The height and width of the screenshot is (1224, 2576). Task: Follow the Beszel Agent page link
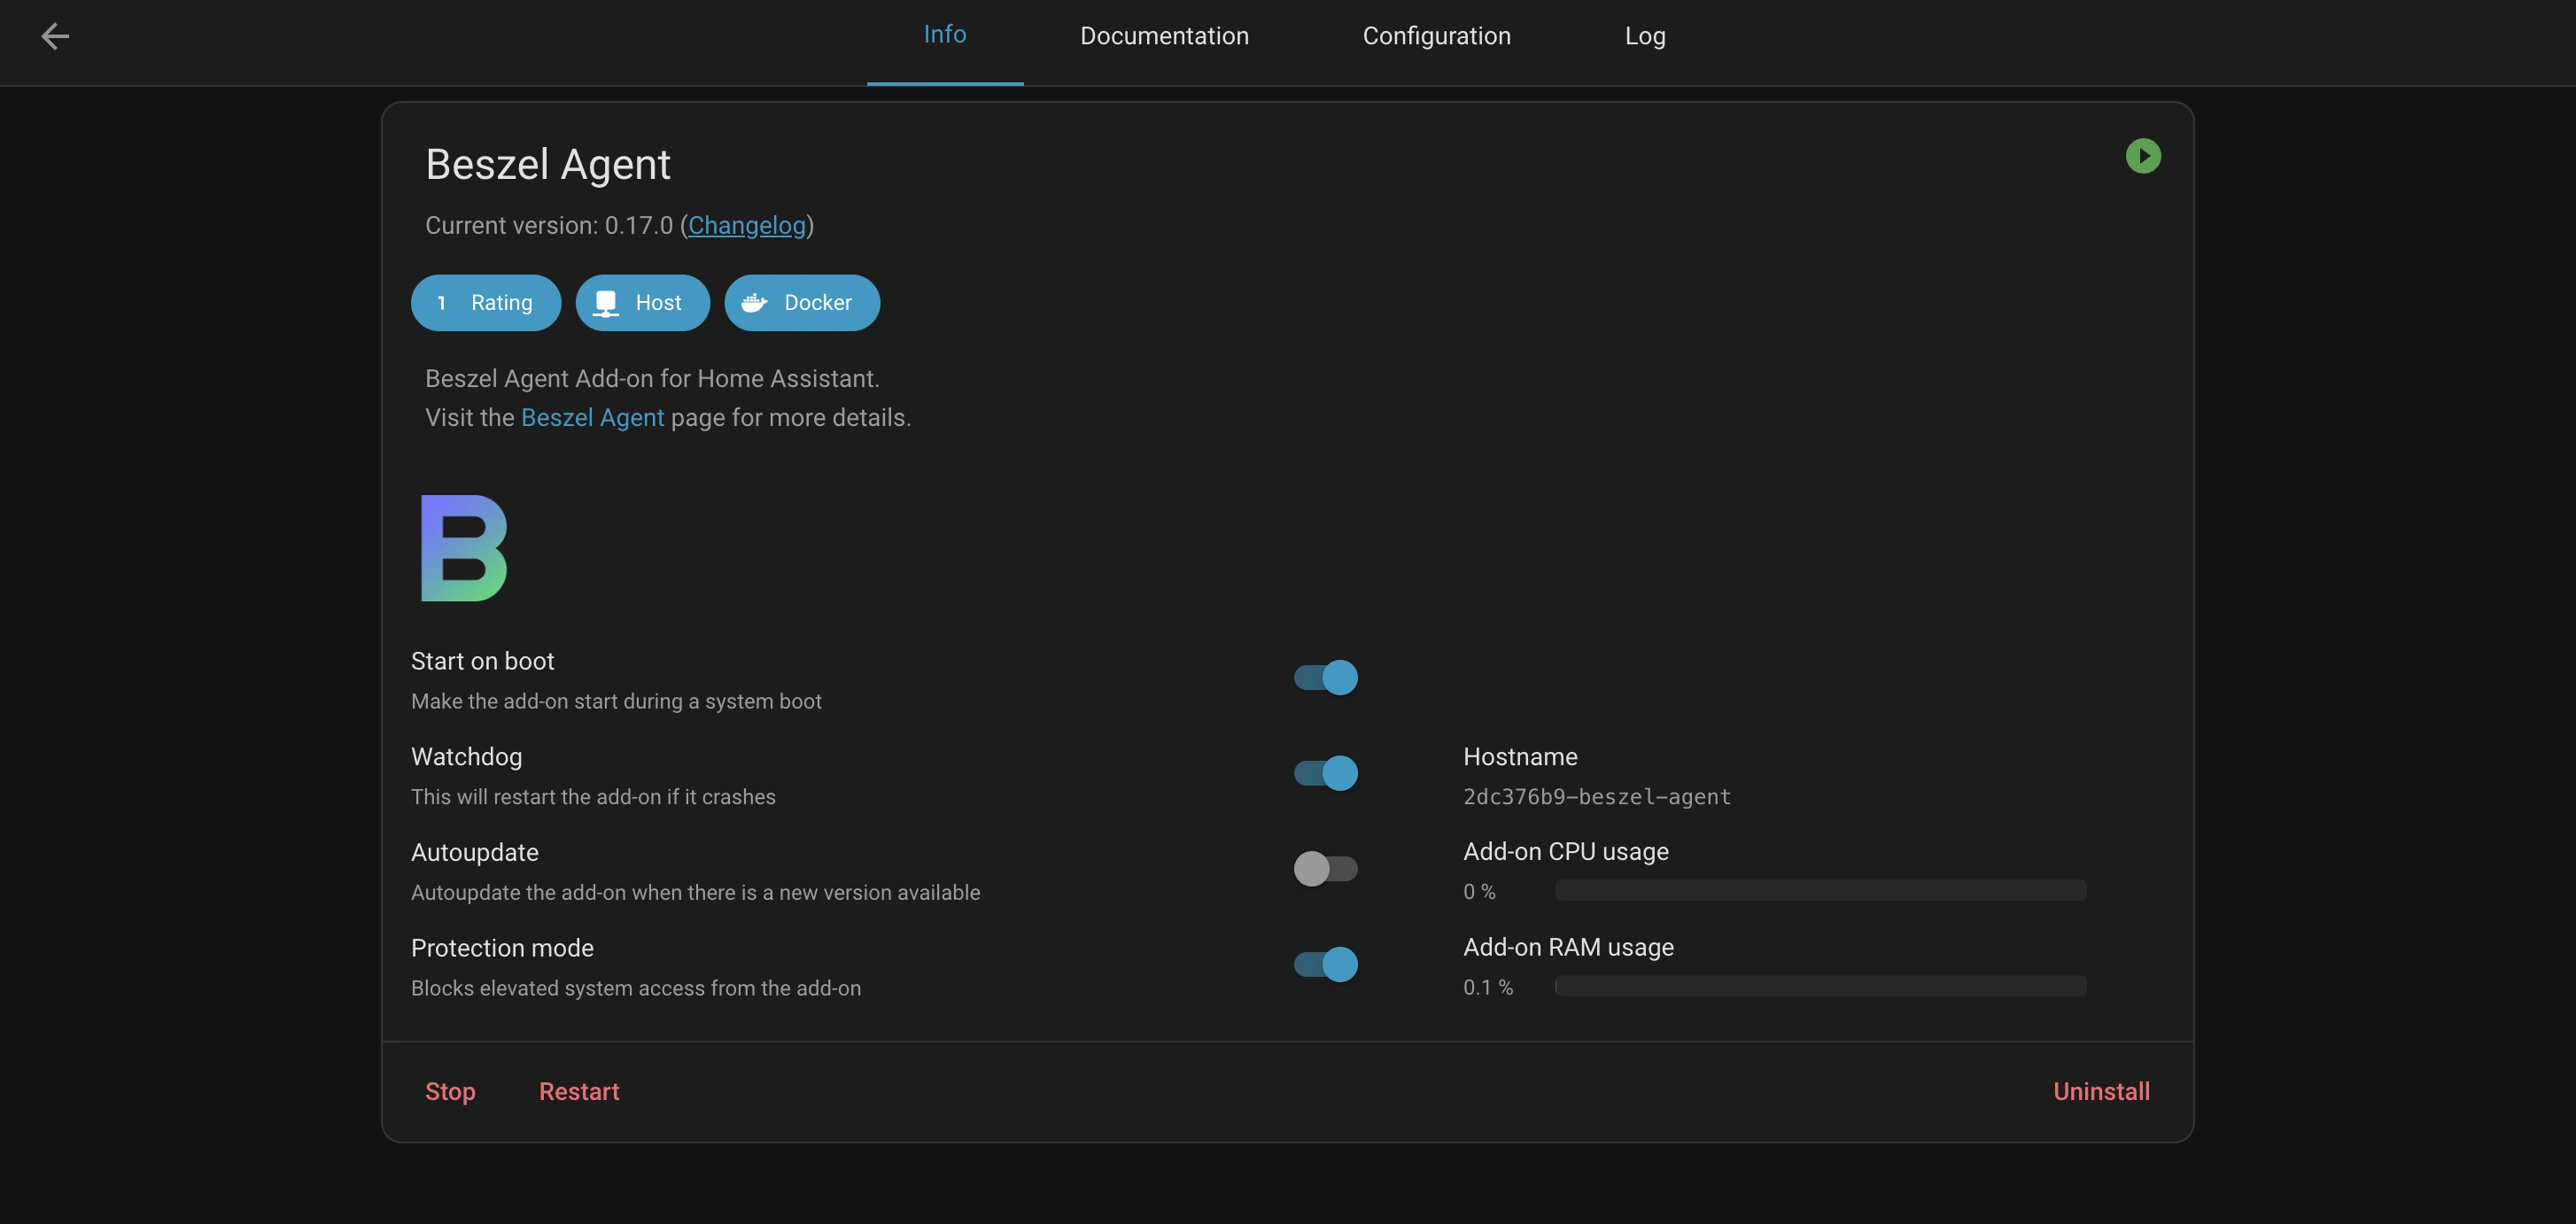click(x=592, y=418)
